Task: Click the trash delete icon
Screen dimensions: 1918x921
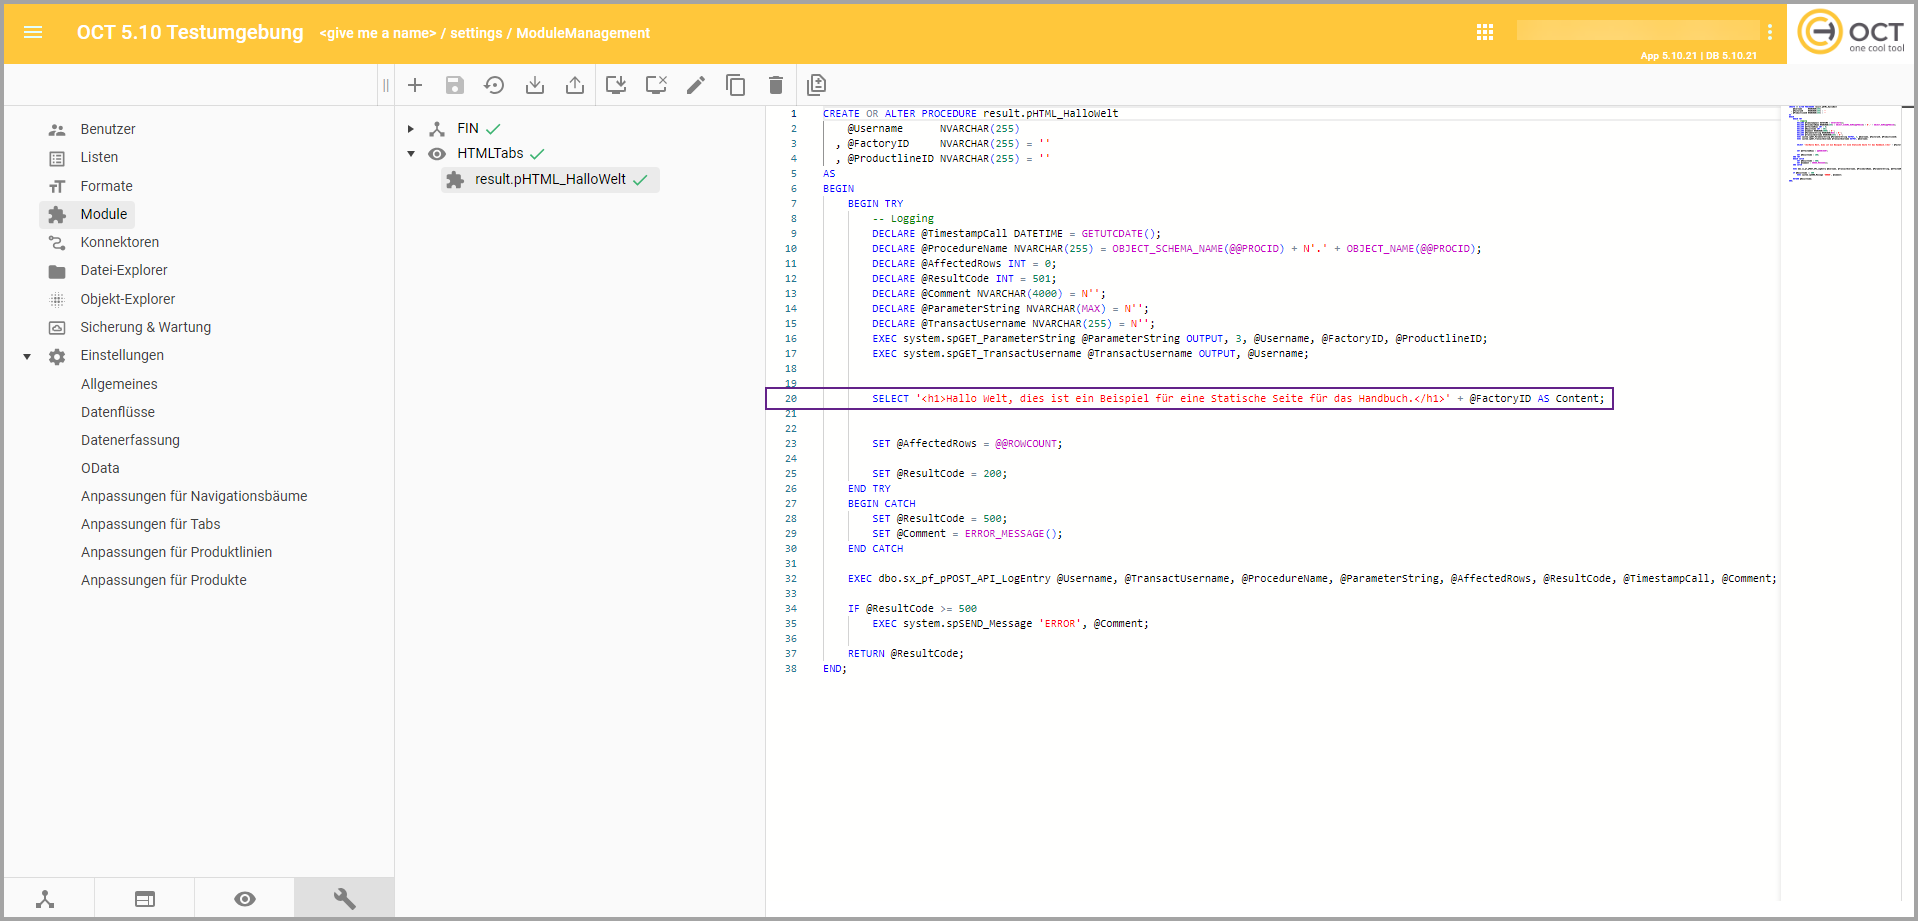Action: pos(776,85)
